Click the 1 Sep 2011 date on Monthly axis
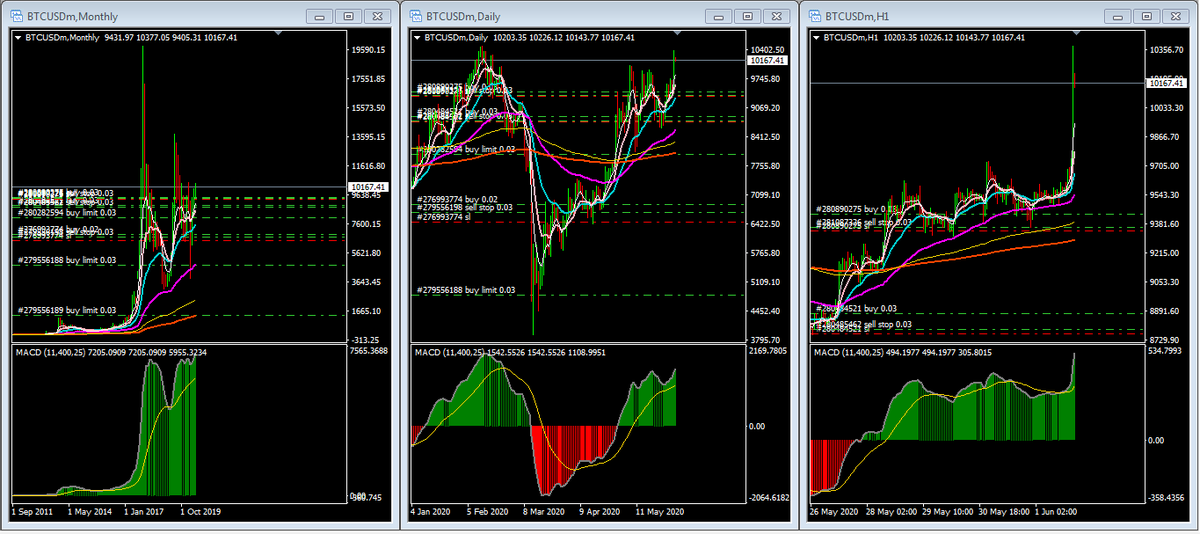This screenshot has width=1200, height=534. point(34,510)
